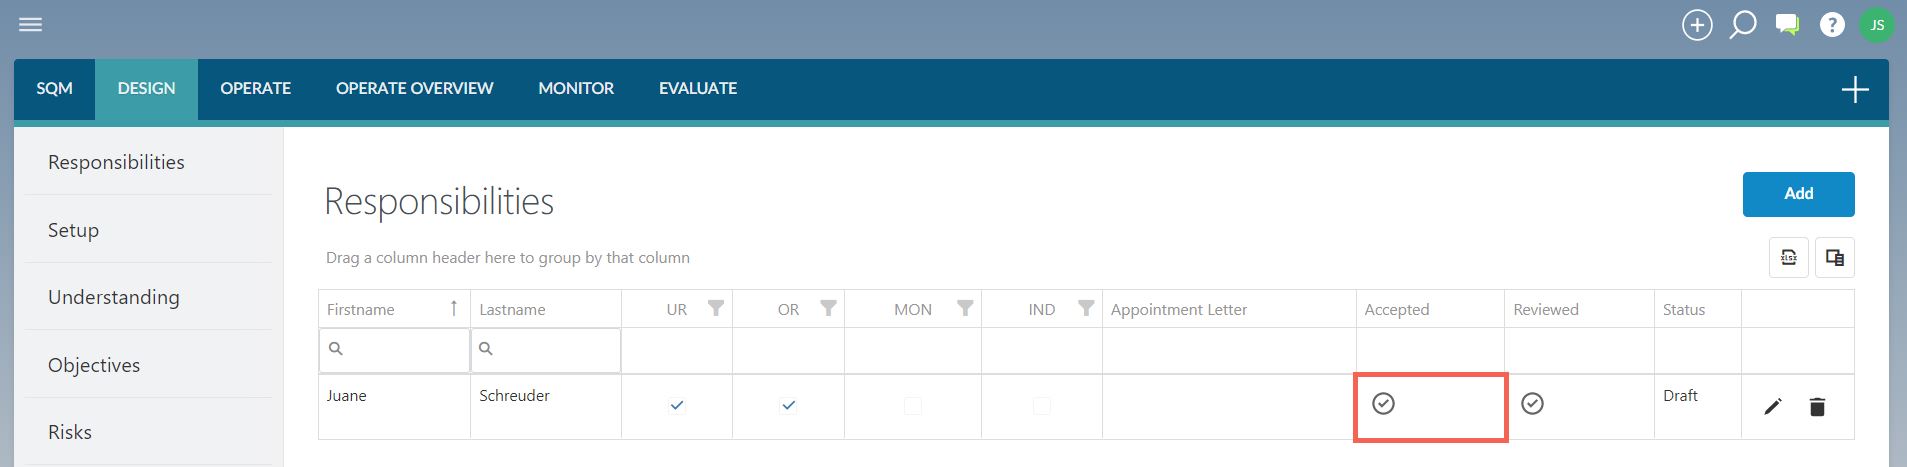Click the blue Add button
Viewport: 1907px width, 467px height.
pyautogui.click(x=1798, y=194)
